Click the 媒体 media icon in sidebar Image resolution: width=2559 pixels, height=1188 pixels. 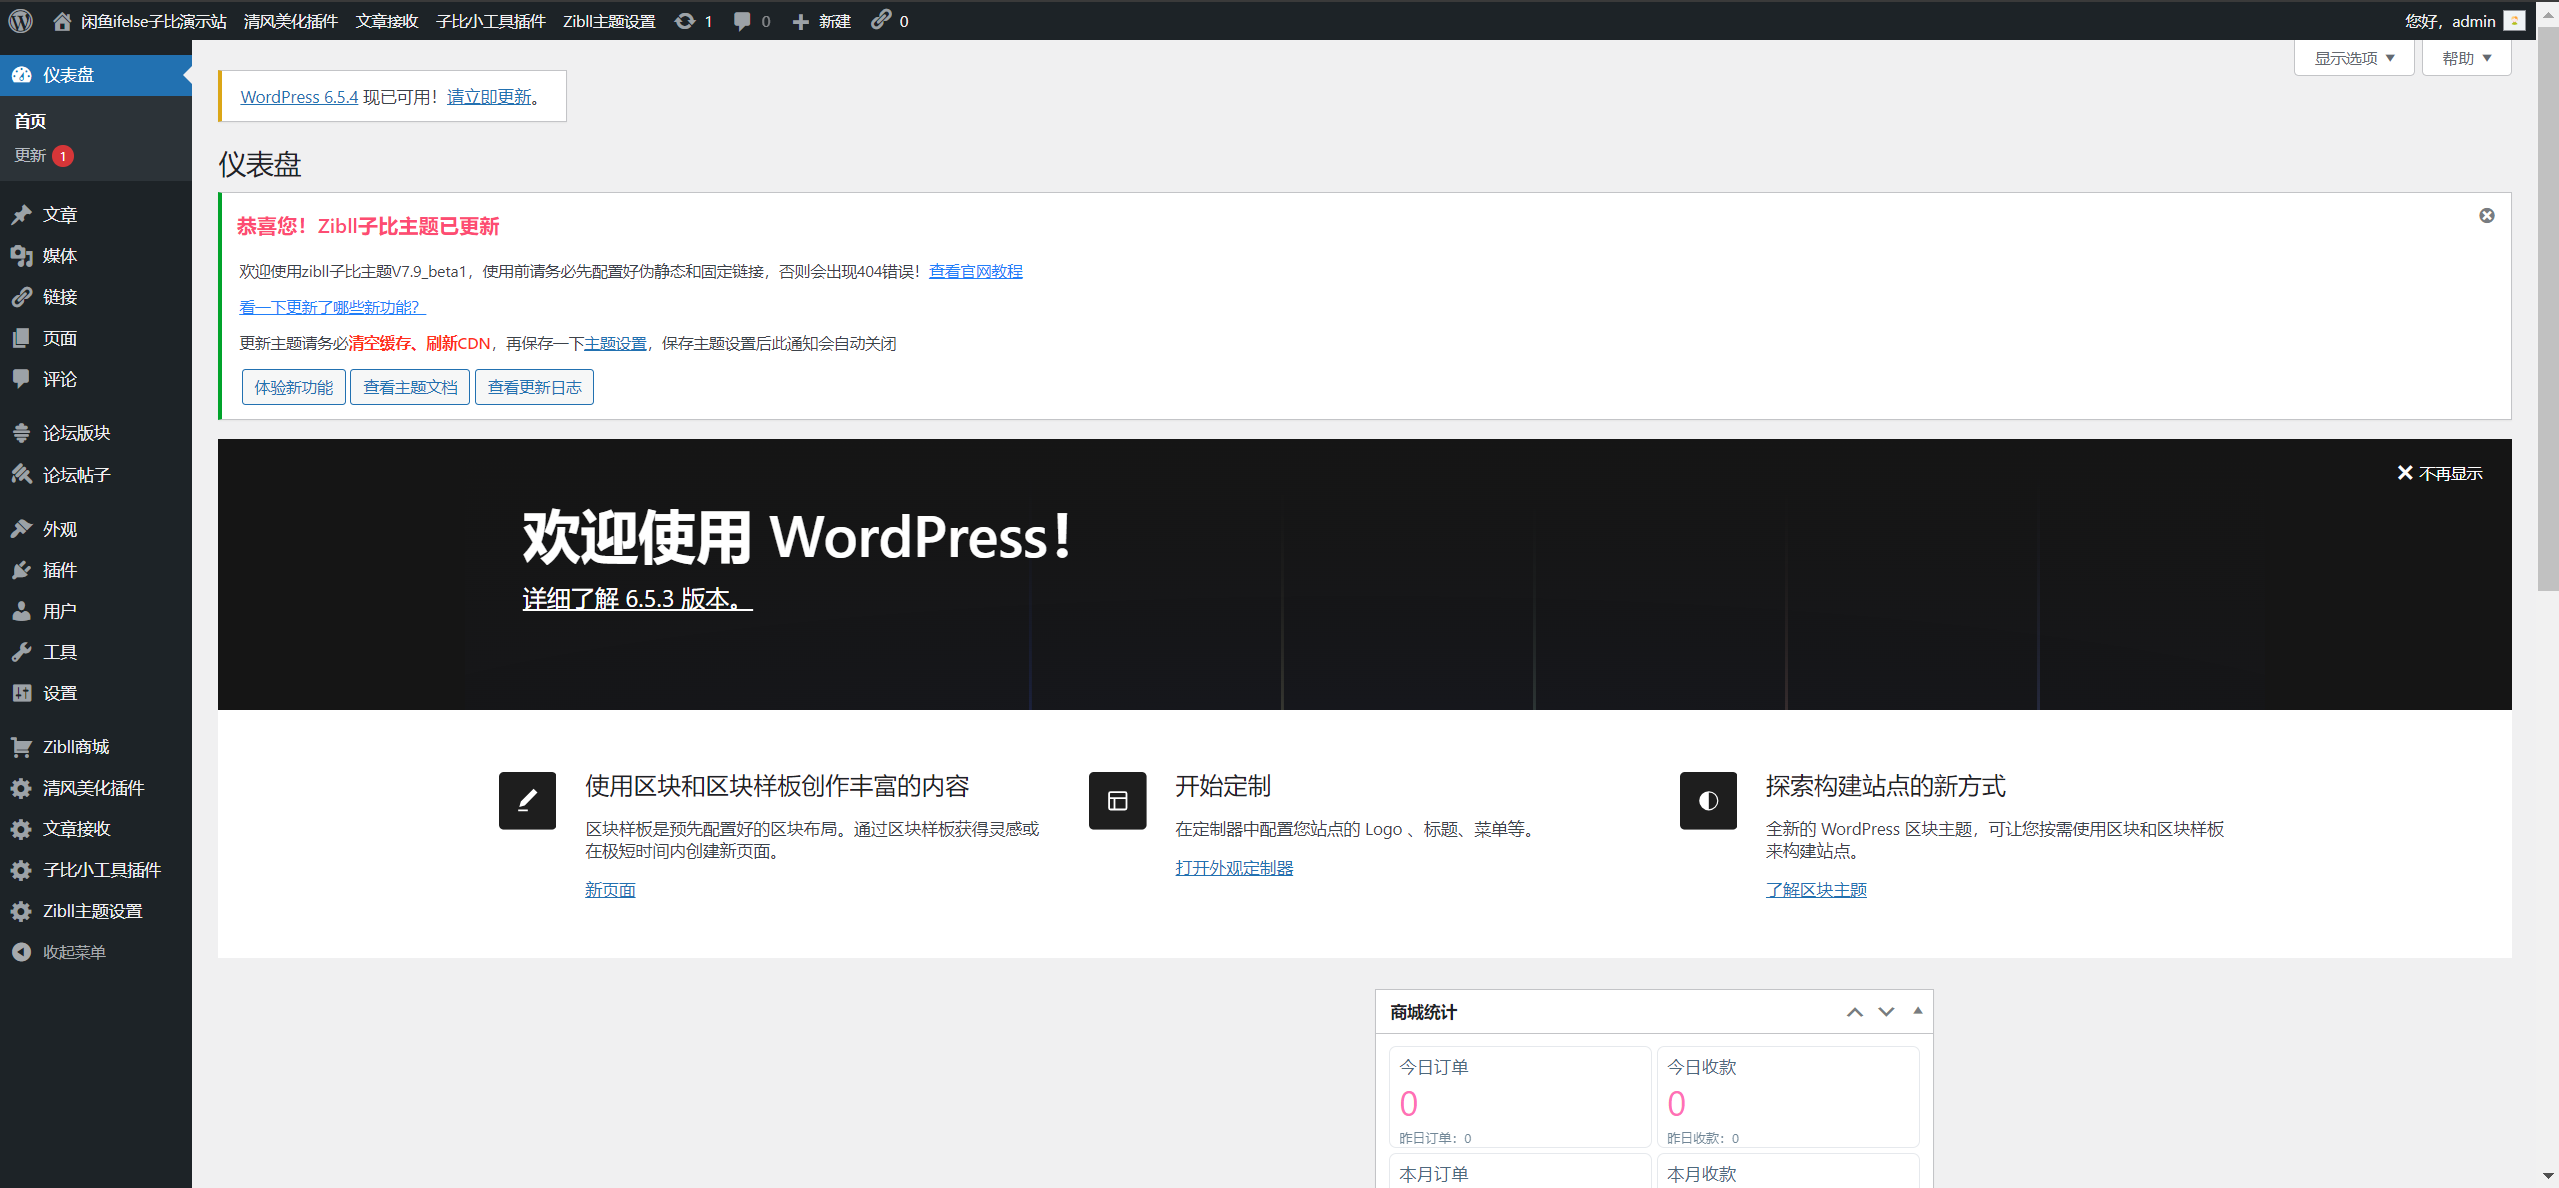click(21, 256)
